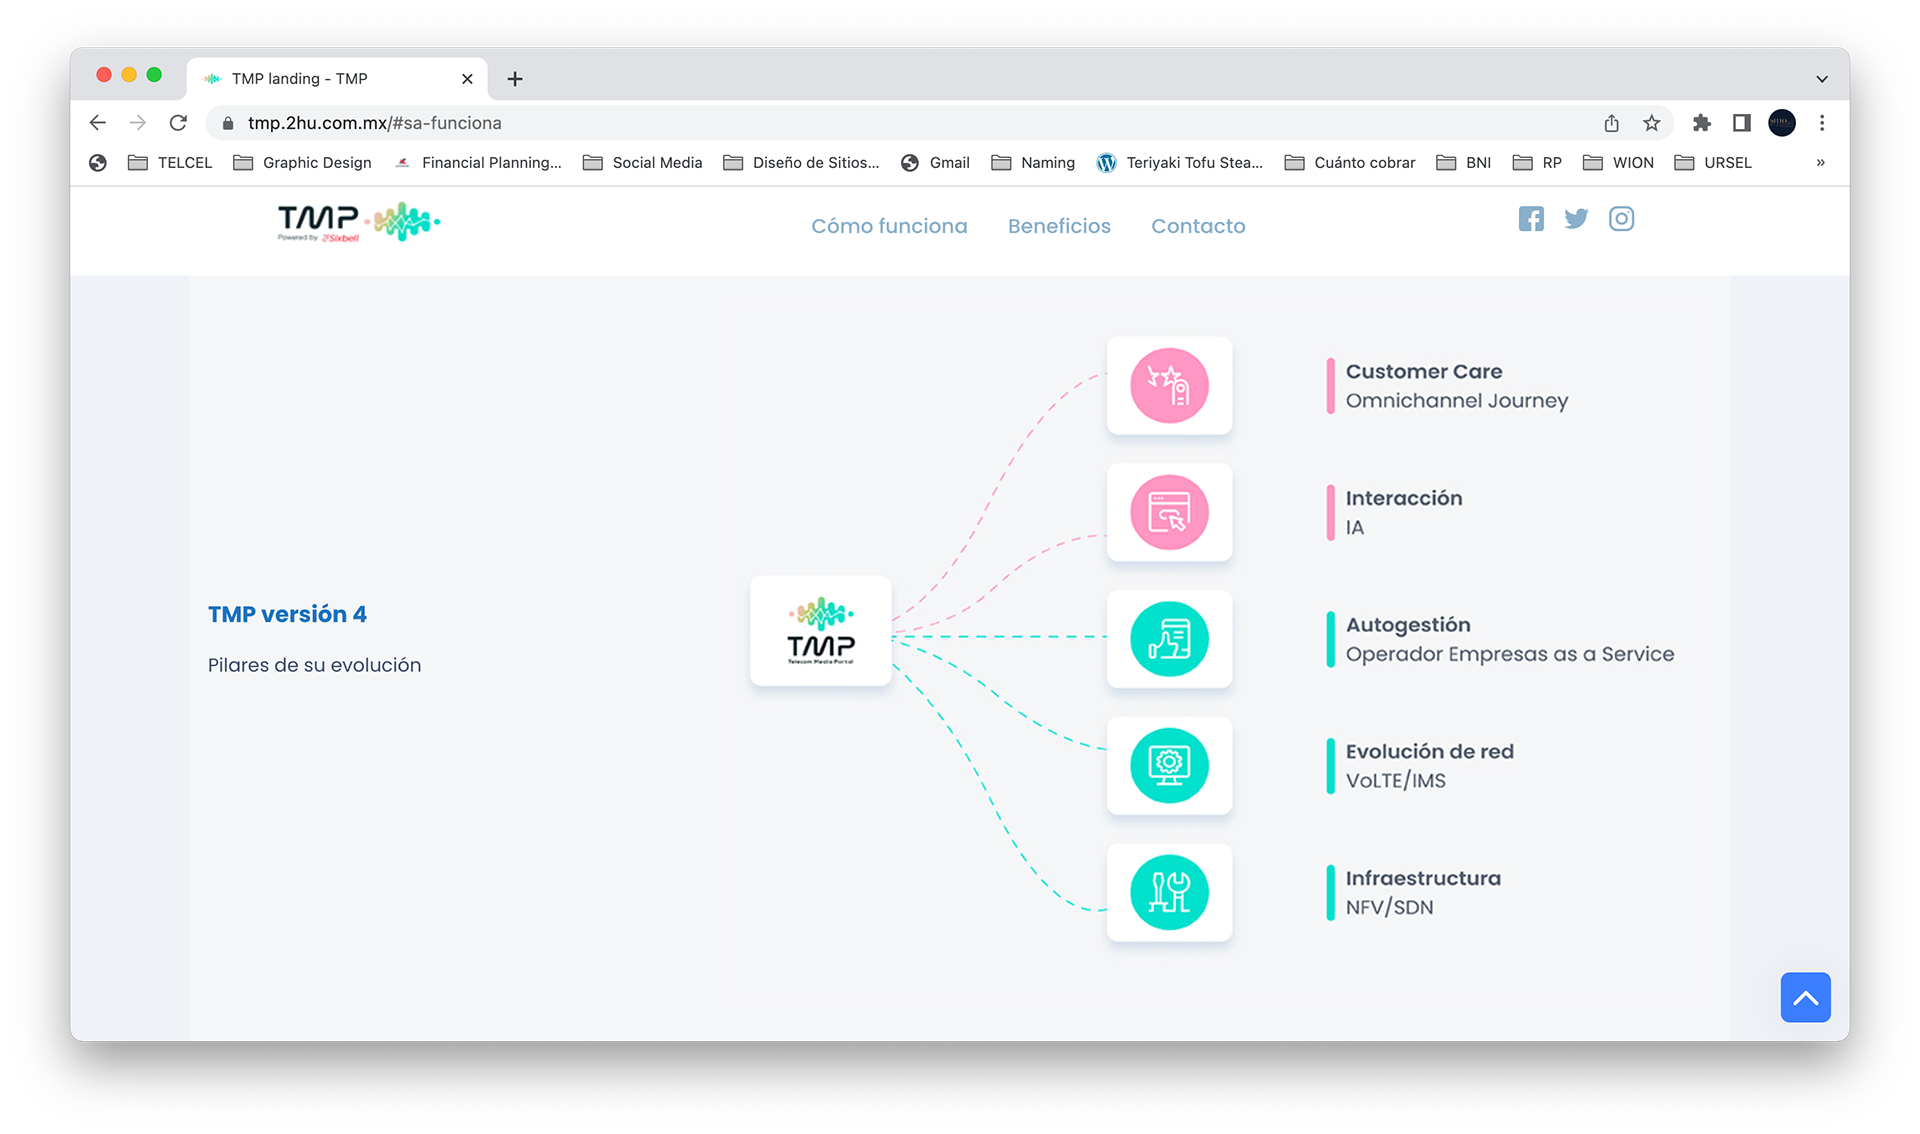1920x1134 pixels.
Task: Open the Facebook social icon
Action: point(1531,219)
